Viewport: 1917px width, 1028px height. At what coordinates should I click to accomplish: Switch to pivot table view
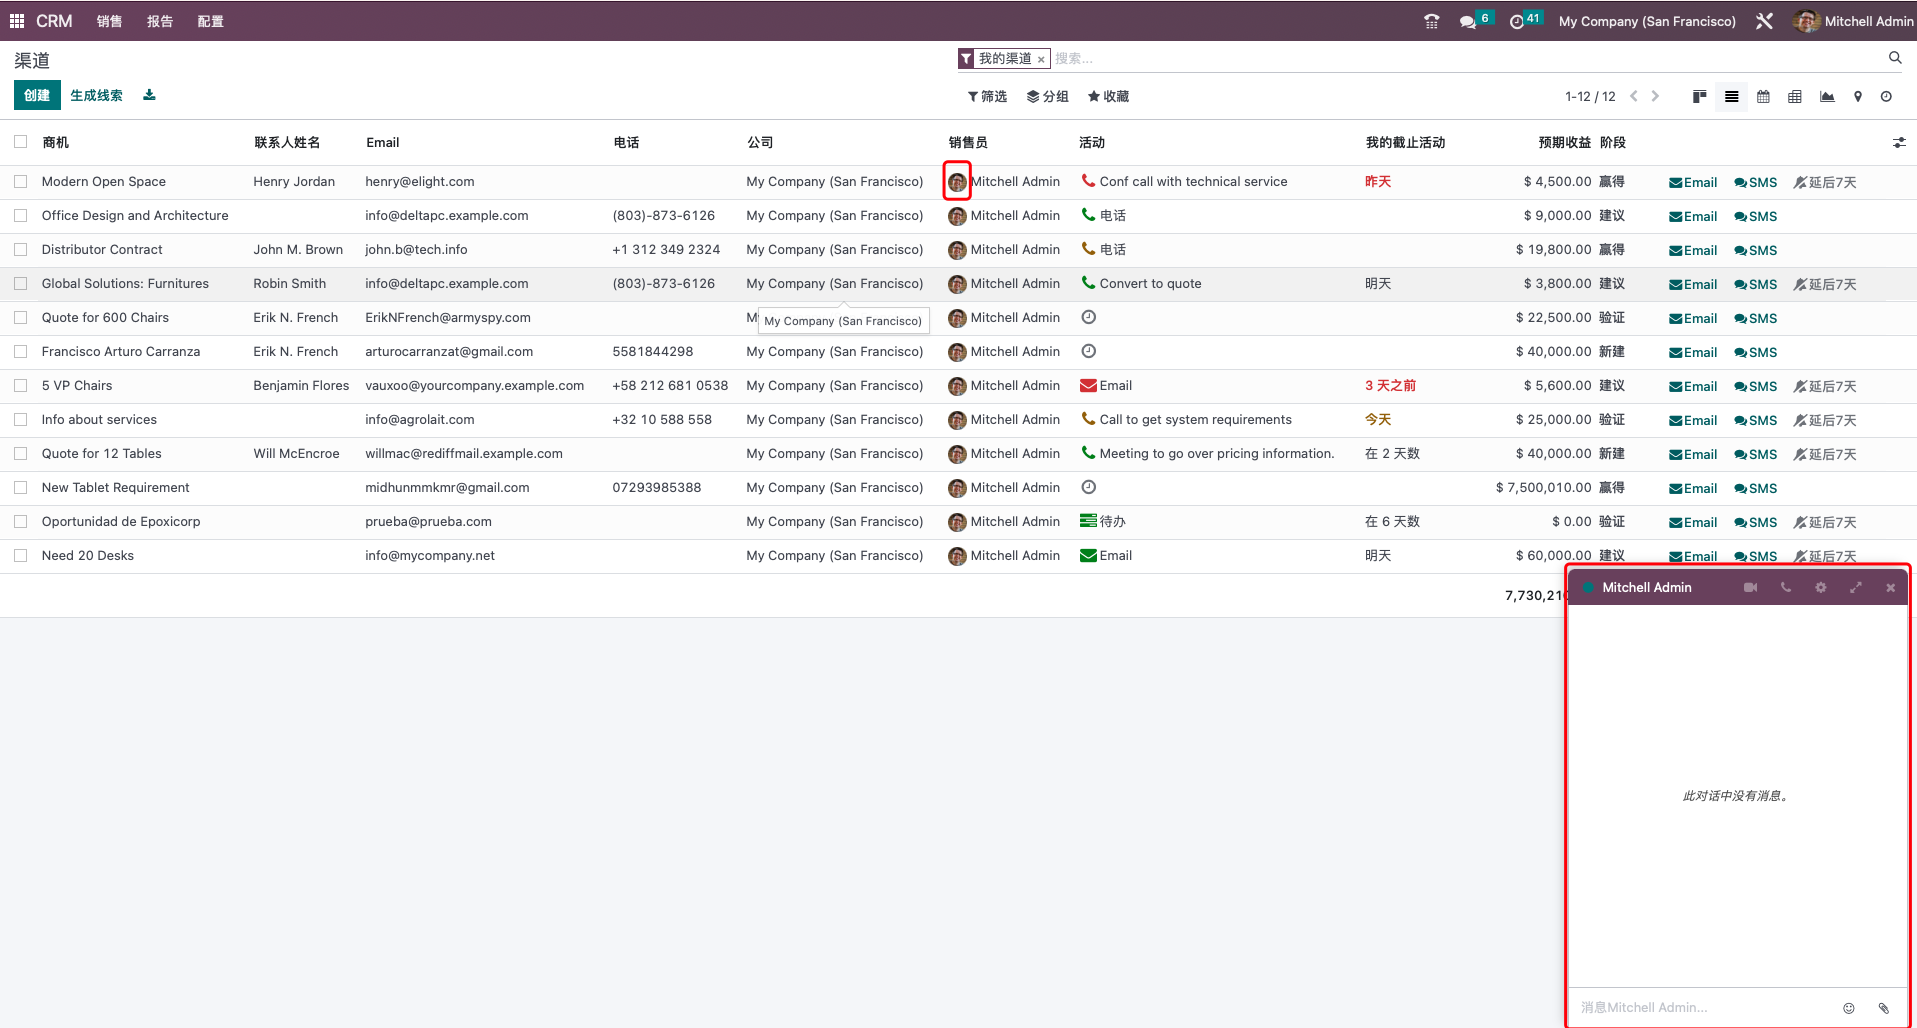(1794, 96)
